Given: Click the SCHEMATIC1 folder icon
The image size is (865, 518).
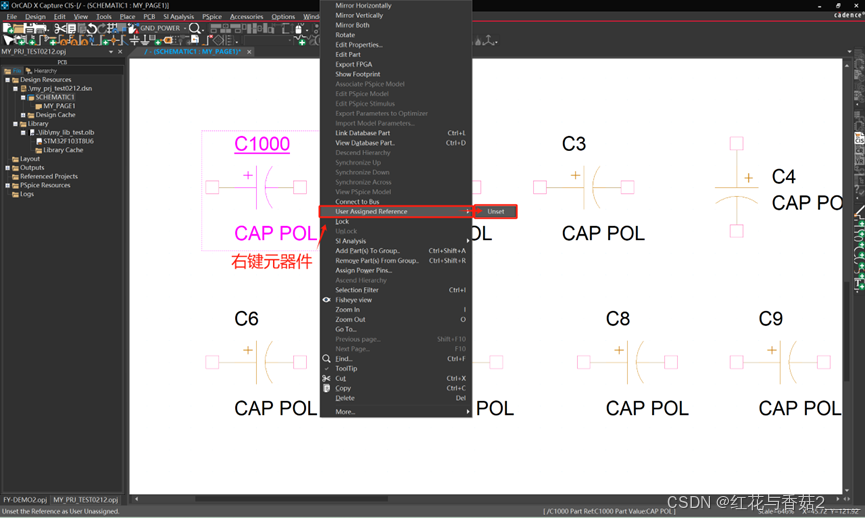Looking at the screenshot, I should [x=31, y=97].
